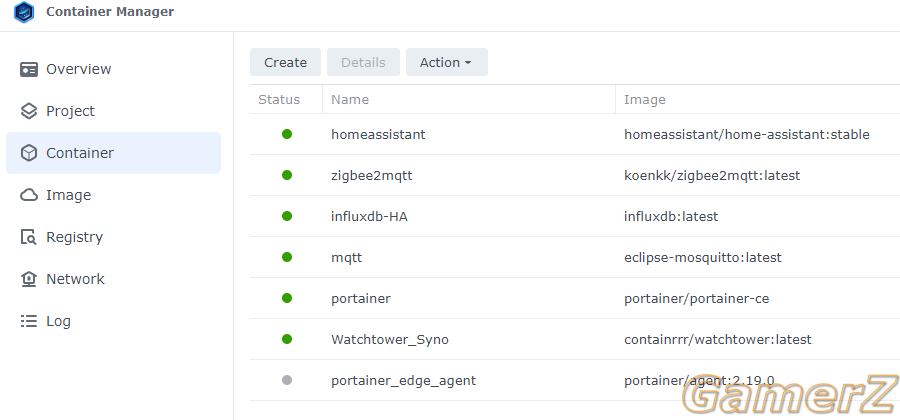Click image containrrr/watchtower:latest
This screenshot has height=420, width=900.
click(718, 340)
